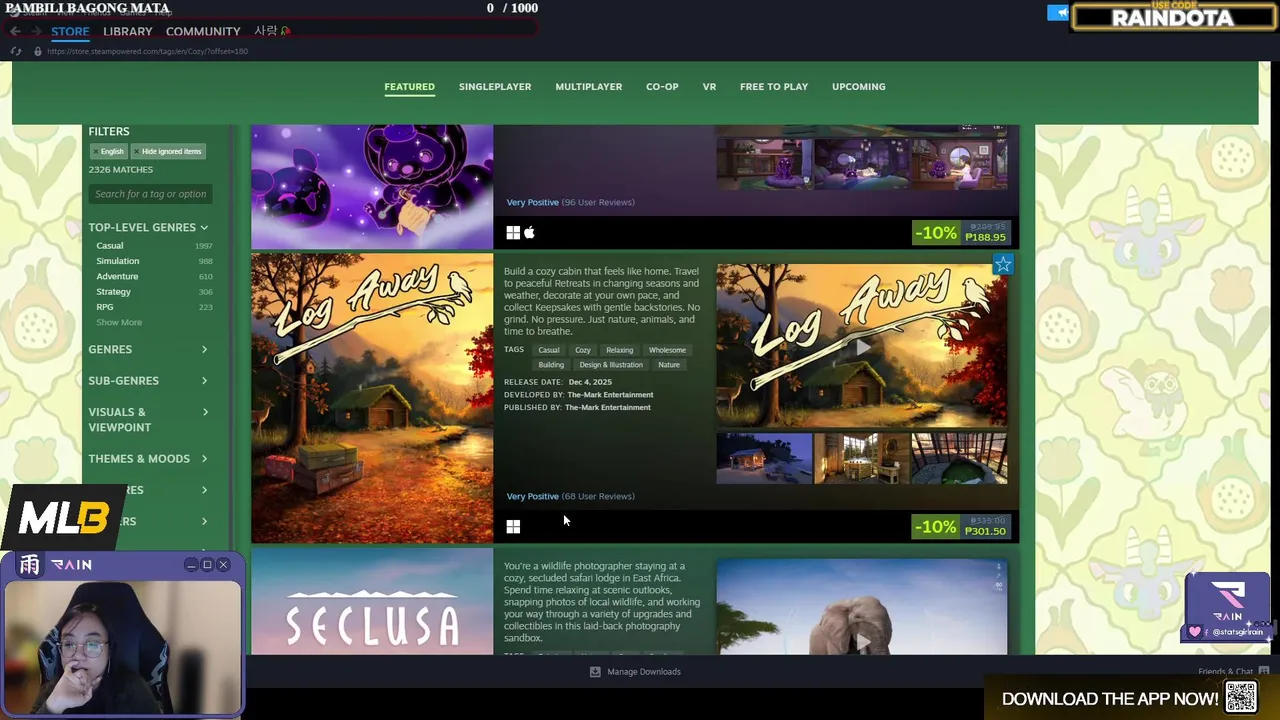Click the Relaxing tag button
1280x720 pixels.
pos(620,350)
